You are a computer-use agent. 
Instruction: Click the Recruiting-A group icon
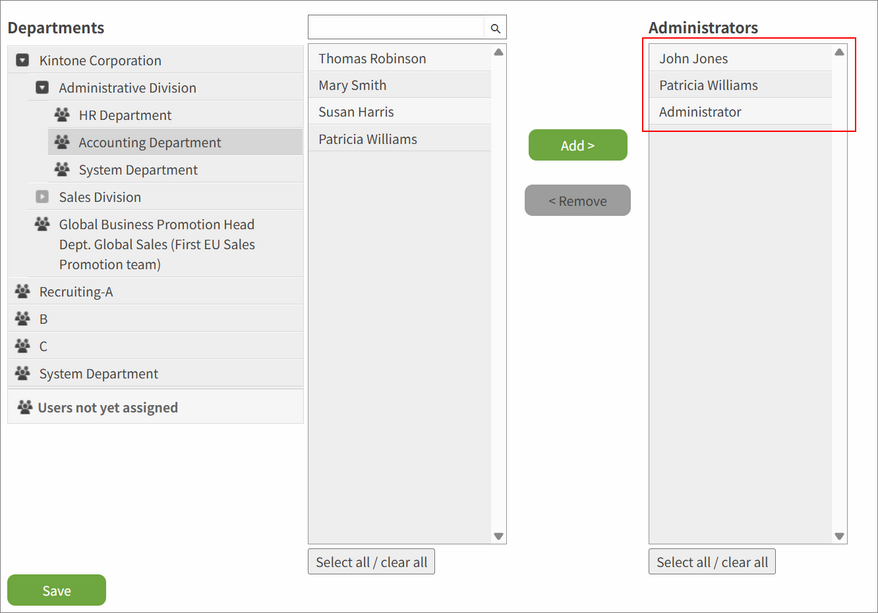pyautogui.click(x=21, y=291)
